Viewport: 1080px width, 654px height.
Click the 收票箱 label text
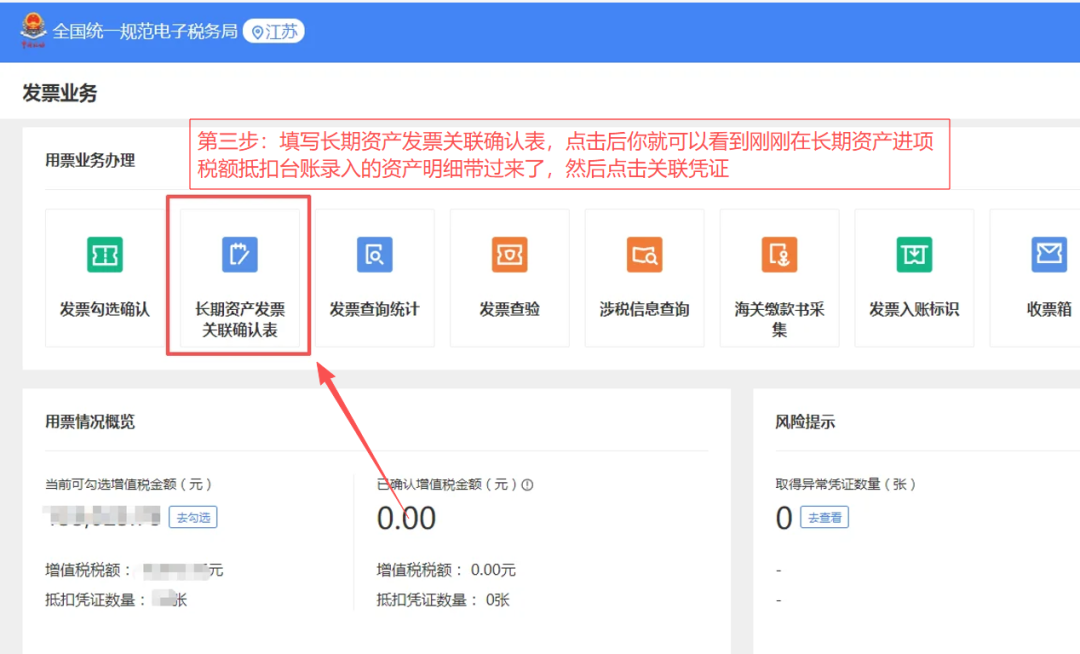point(1049,309)
